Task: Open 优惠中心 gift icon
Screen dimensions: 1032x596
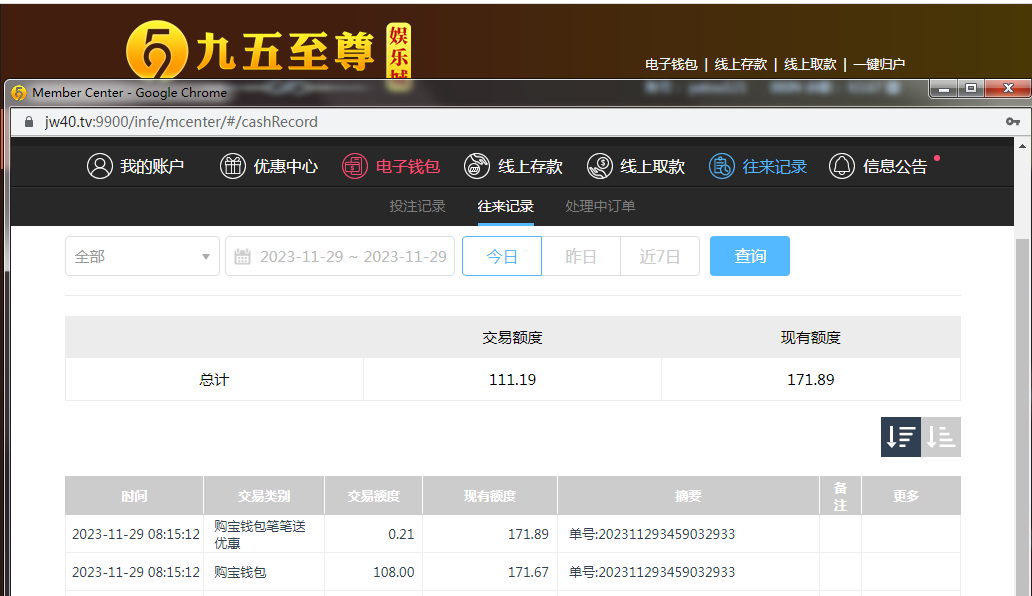Action: [x=232, y=166]
